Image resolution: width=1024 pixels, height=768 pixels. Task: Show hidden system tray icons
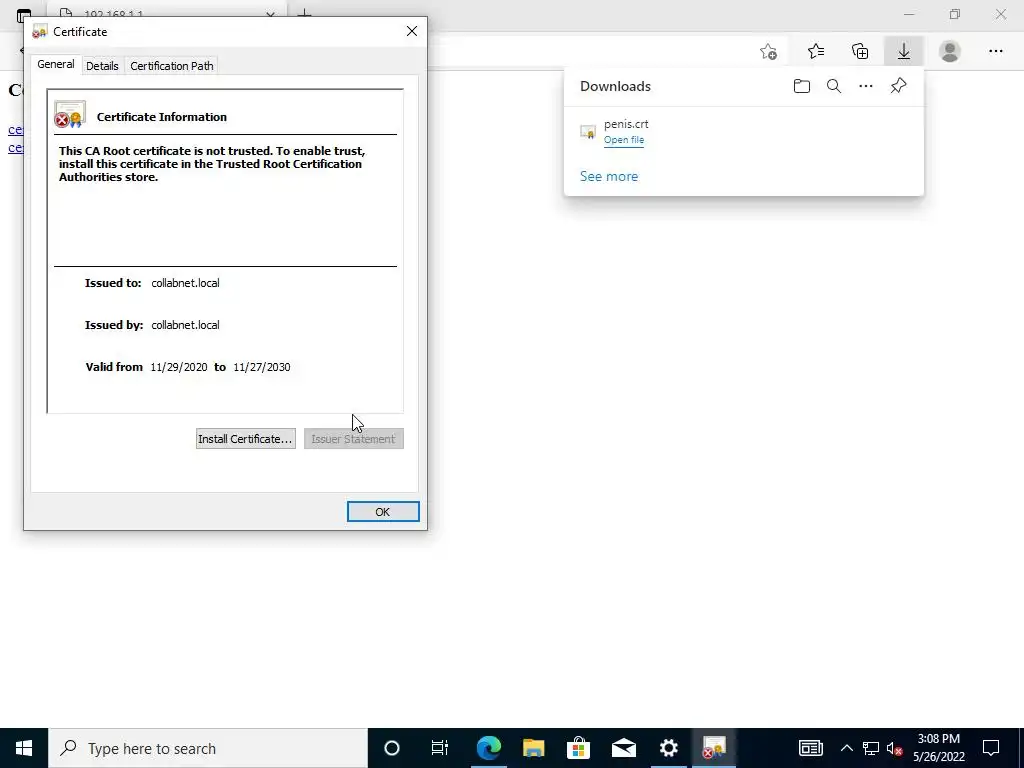[846, 748]
